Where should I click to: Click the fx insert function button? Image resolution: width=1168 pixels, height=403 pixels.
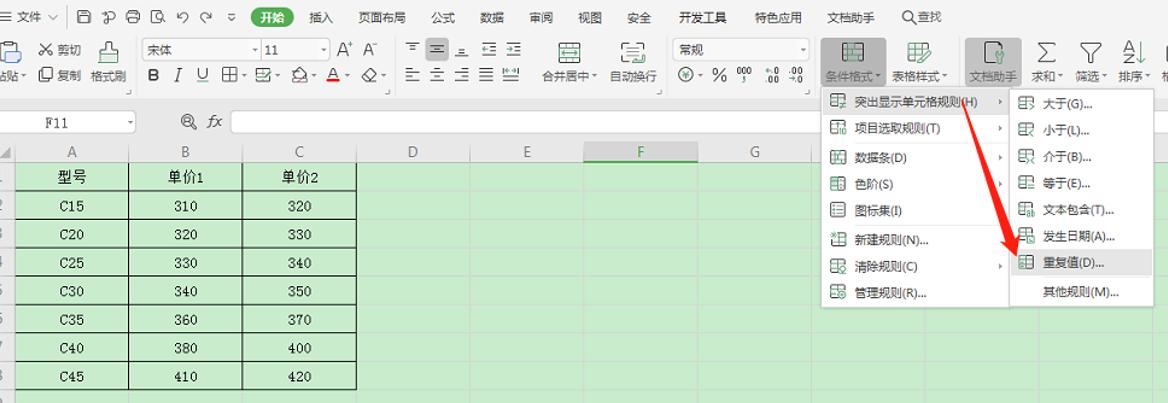(x=215, y=122)
